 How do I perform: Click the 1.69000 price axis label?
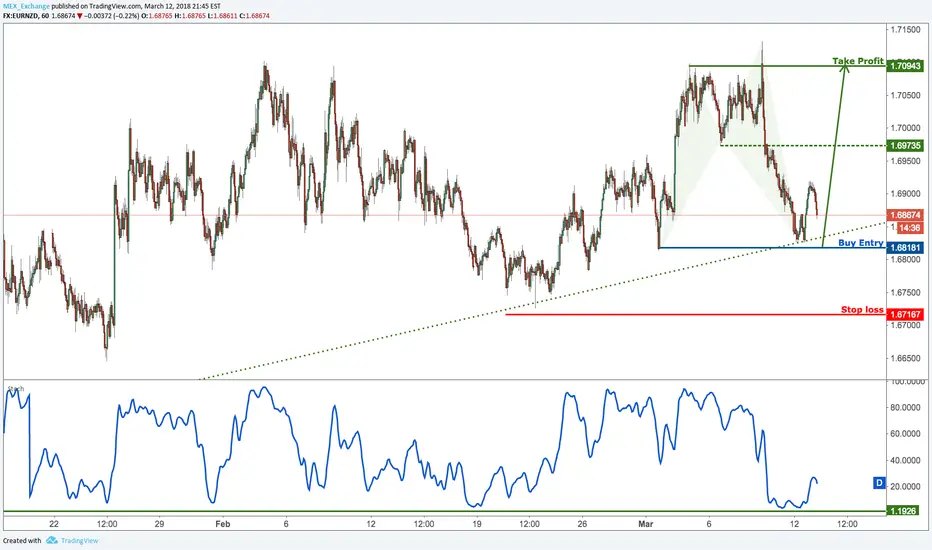click(x=906, y=194)
